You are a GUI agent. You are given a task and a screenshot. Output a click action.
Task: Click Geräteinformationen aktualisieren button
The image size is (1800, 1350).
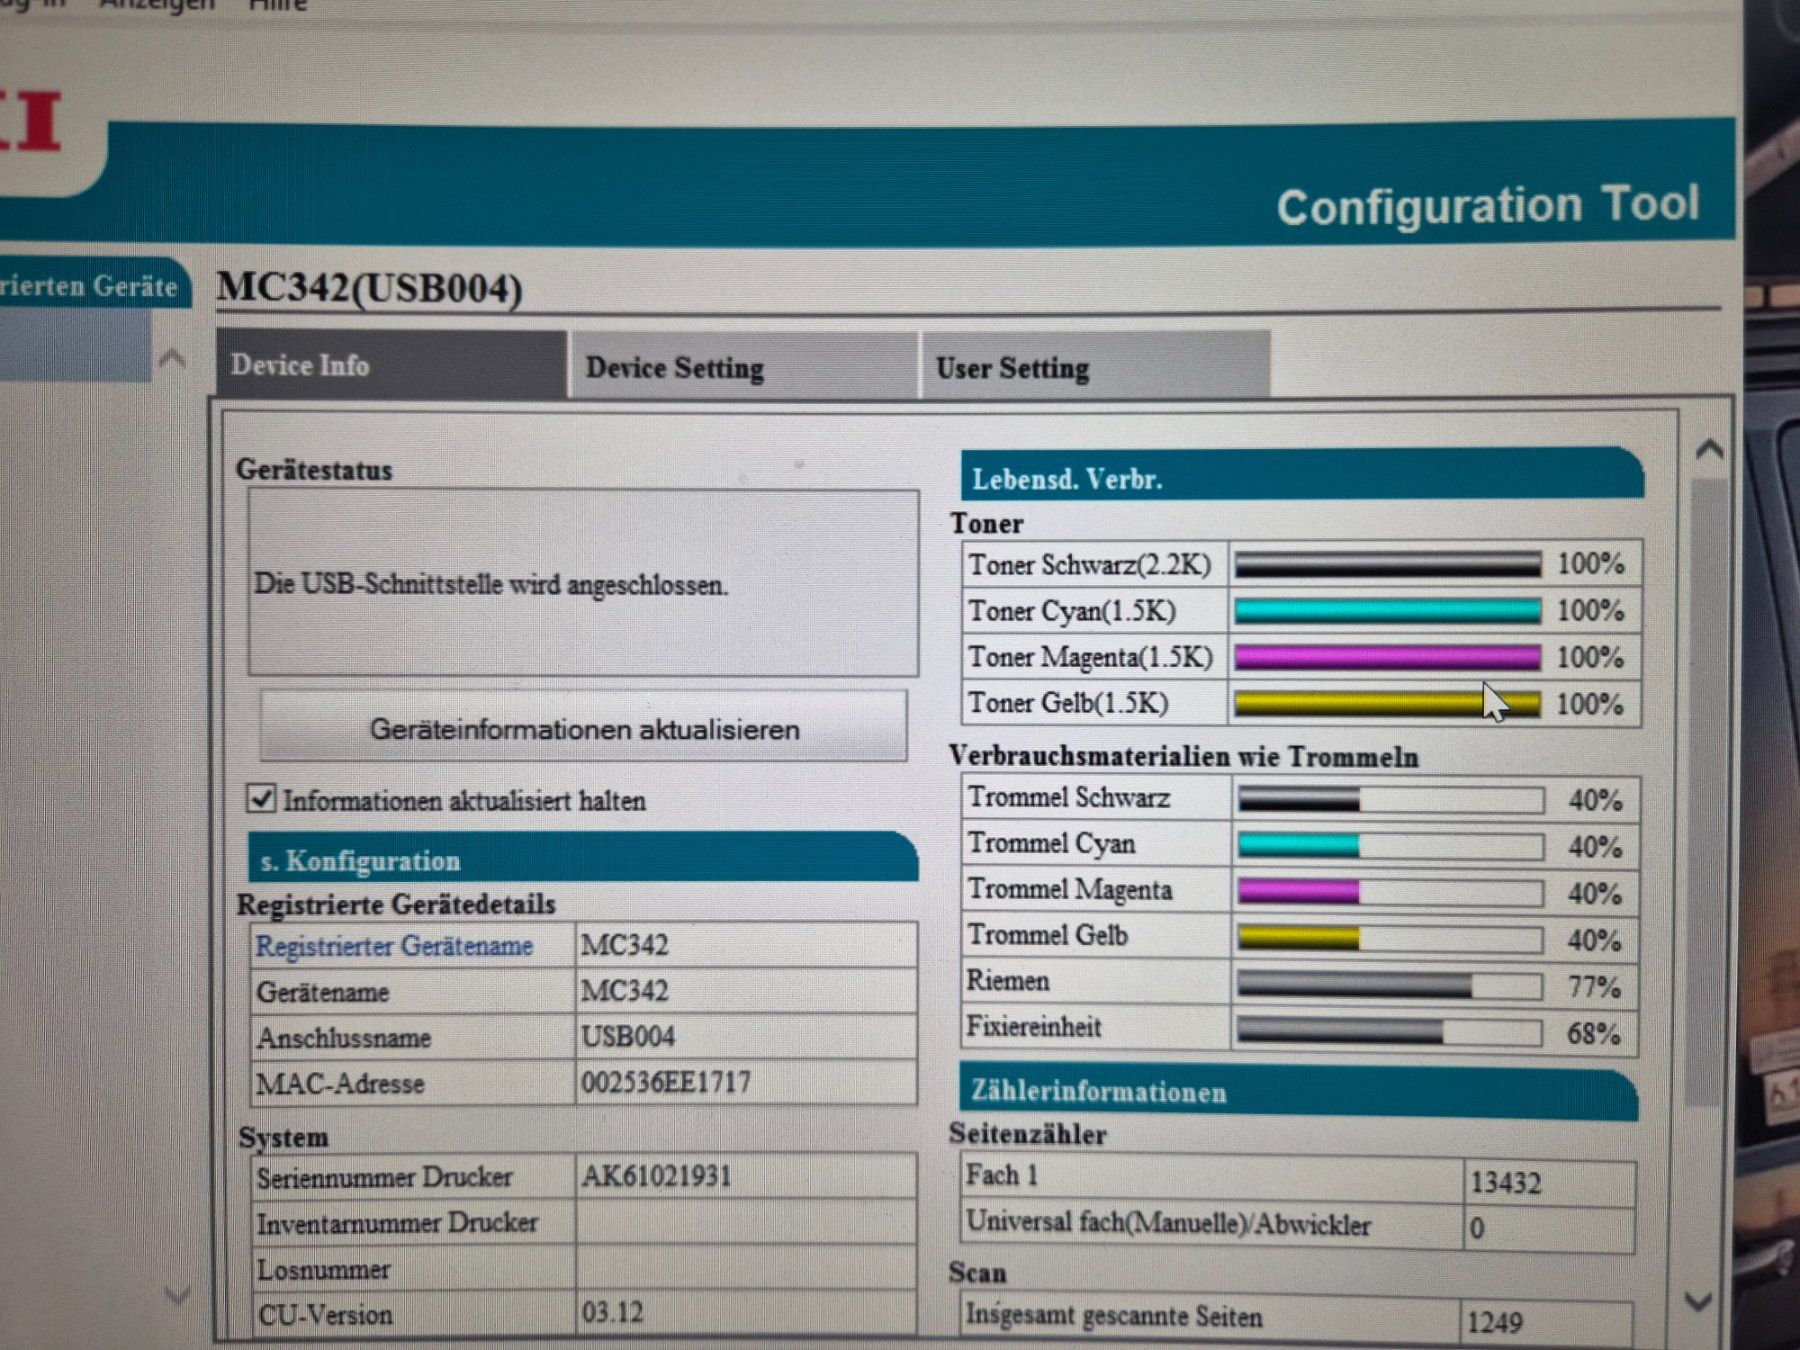[584, 728]
